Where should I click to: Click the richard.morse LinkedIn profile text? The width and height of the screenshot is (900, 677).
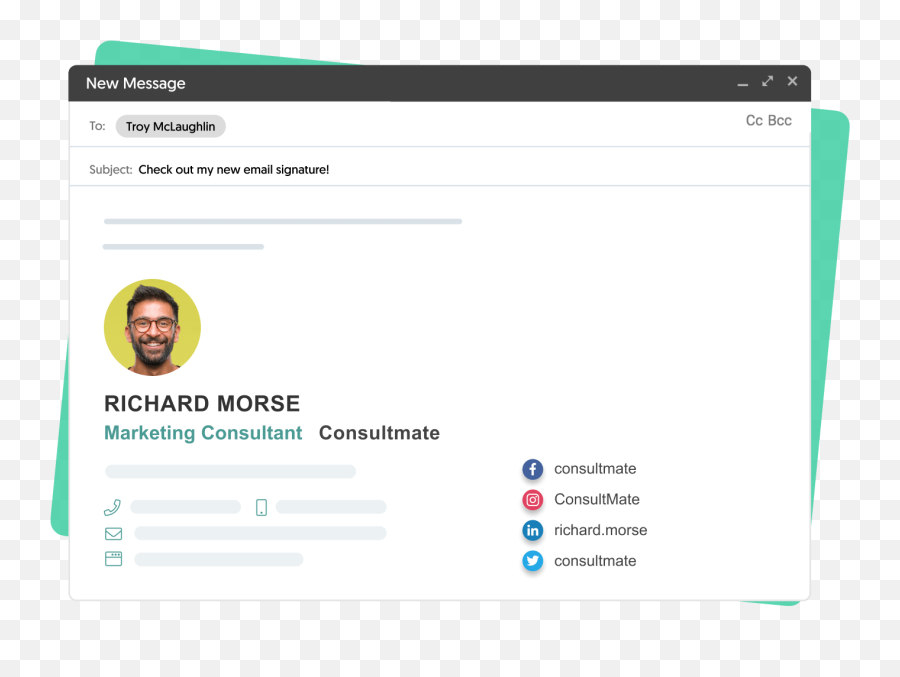pyautogui.click(x=600, y=530)
